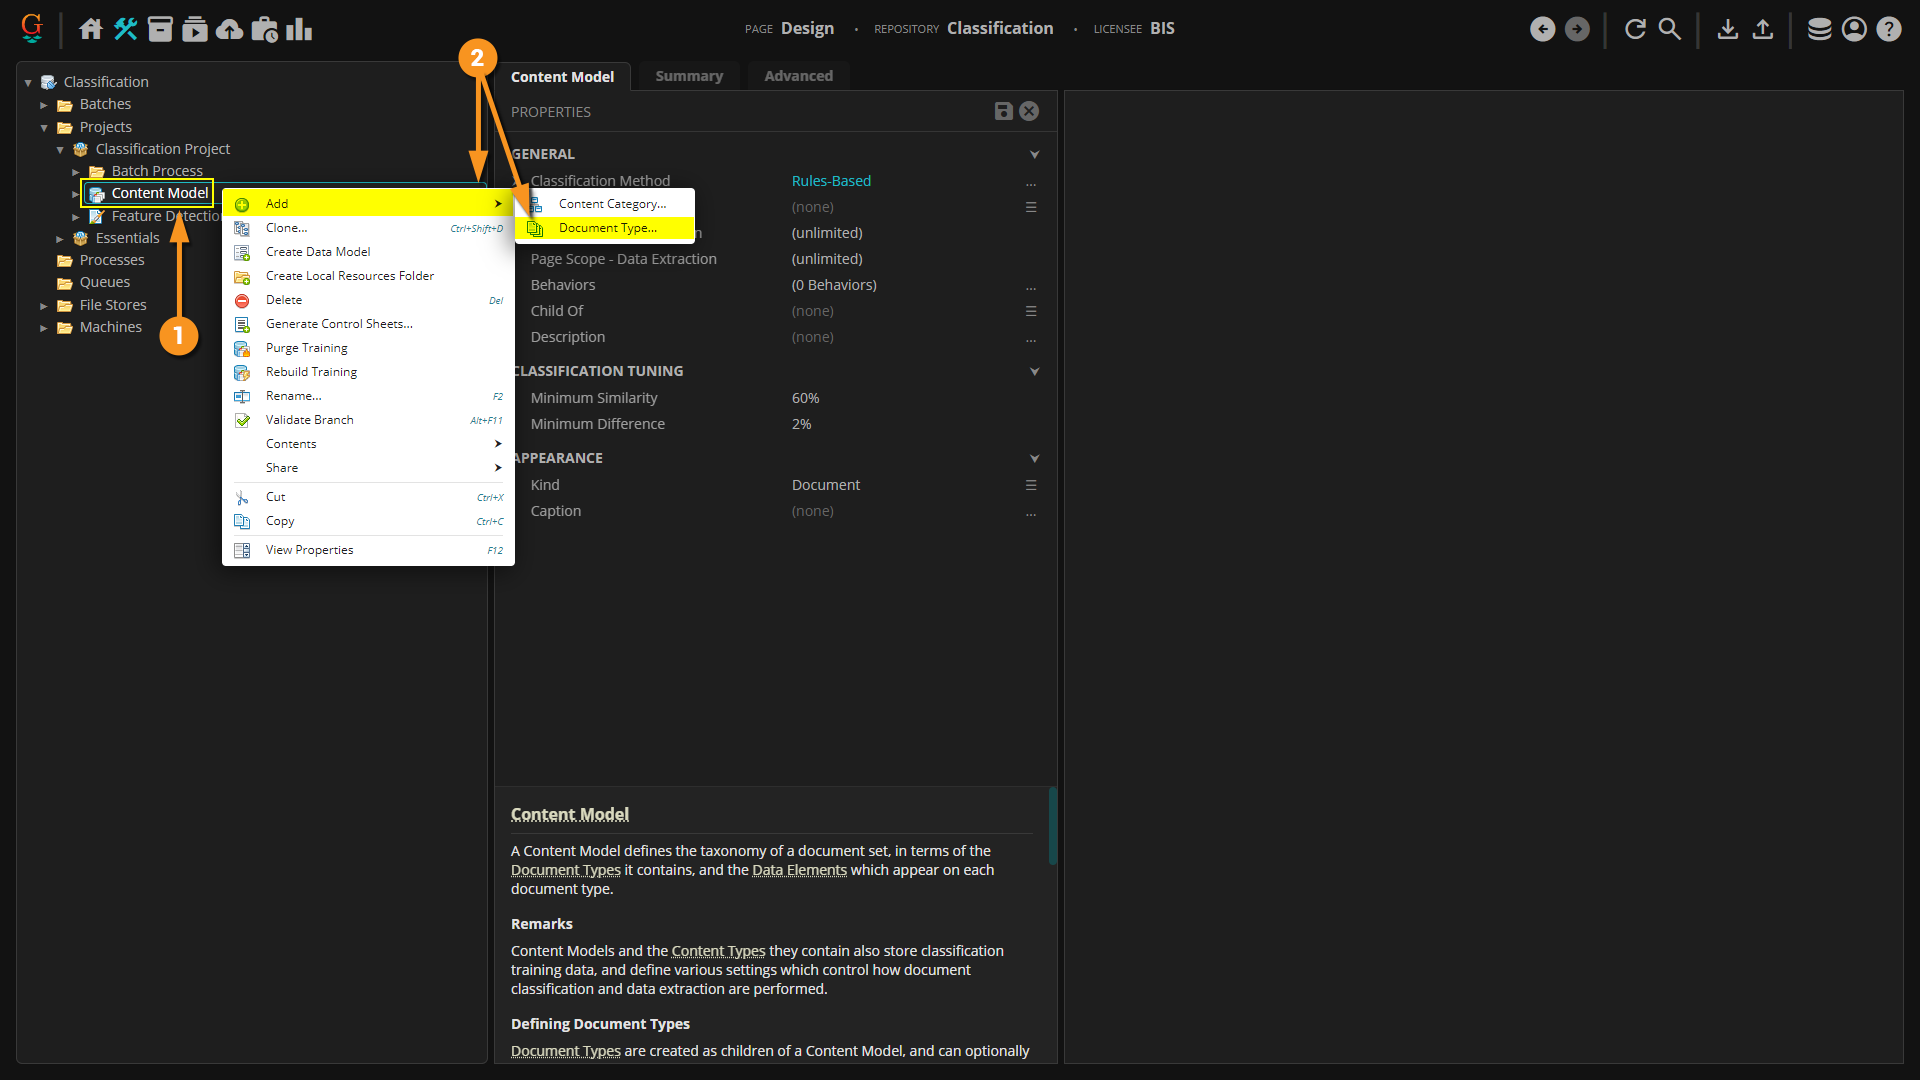1920x1080 pixels.
Task: Click the cloud upload icon
Action: pyautogui.click(x=229, y=29)
